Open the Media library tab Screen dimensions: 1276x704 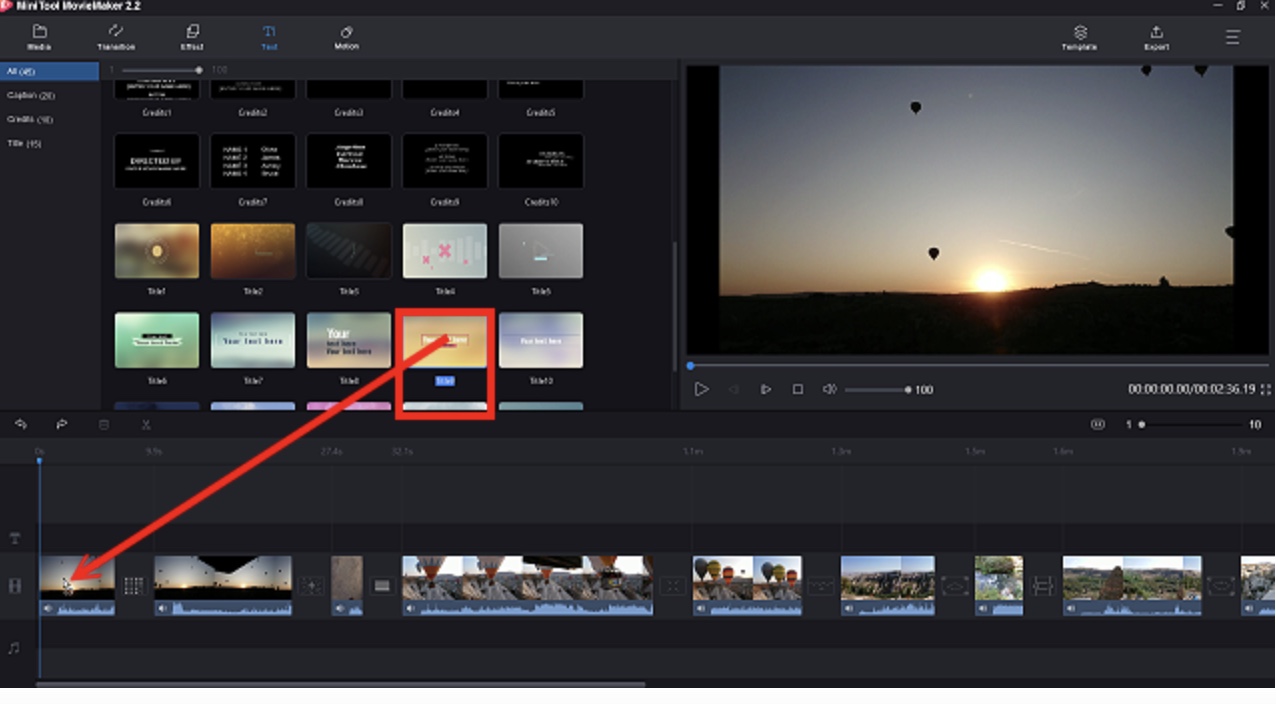[39, 38]
